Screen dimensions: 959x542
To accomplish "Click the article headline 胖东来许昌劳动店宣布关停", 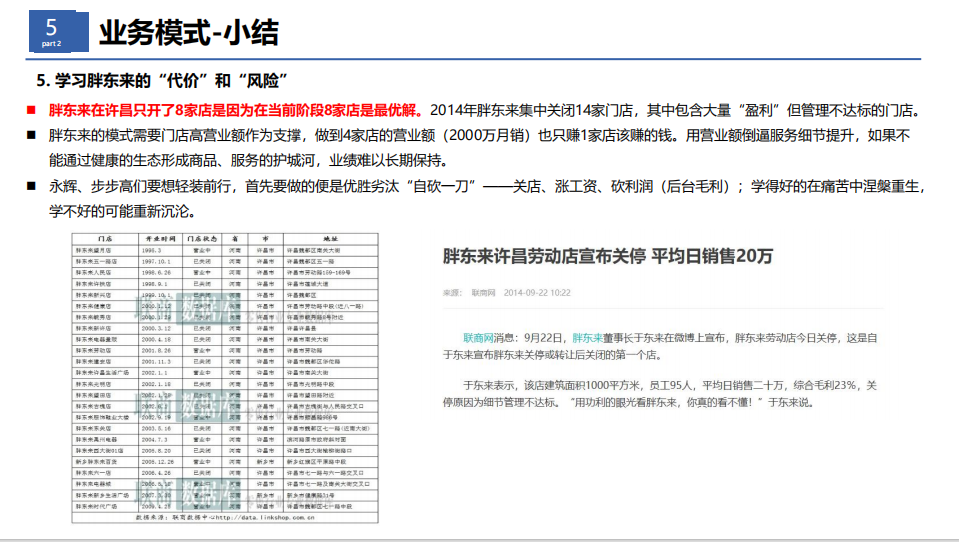I will click(x=608, y=256).
